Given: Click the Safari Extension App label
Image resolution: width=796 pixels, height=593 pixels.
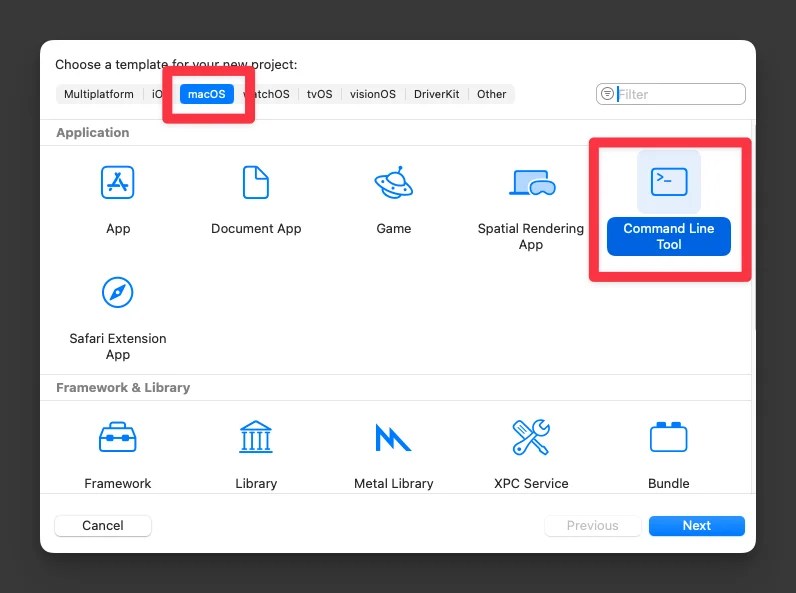Looking at the screenshot, I should click(x=118, y=346).
